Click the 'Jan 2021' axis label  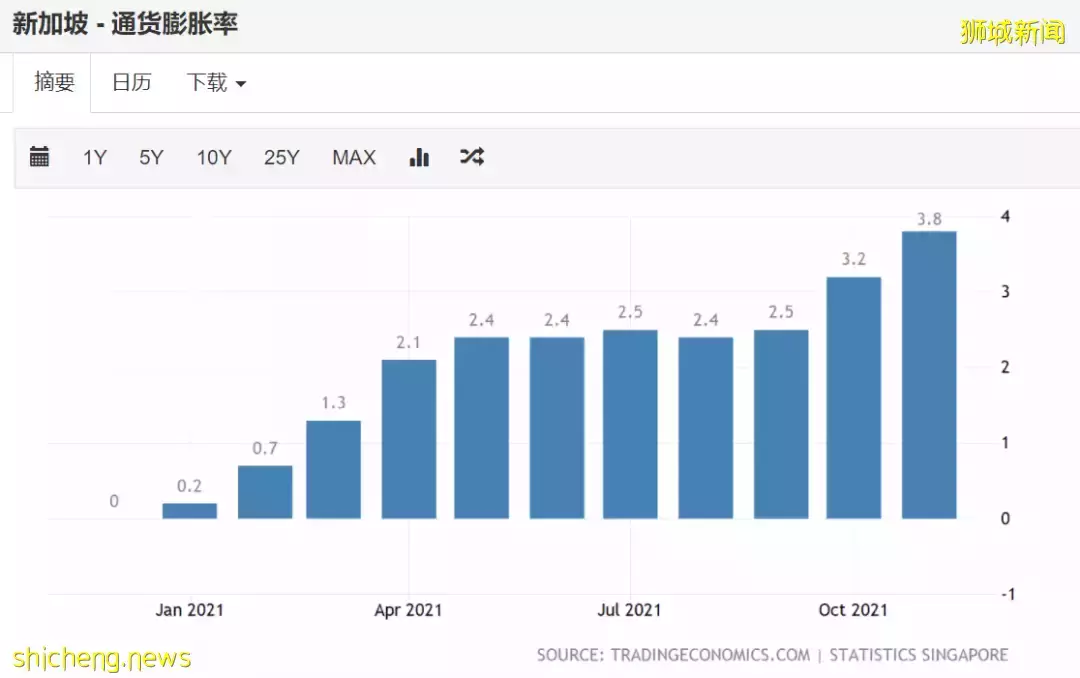(189, 610)
